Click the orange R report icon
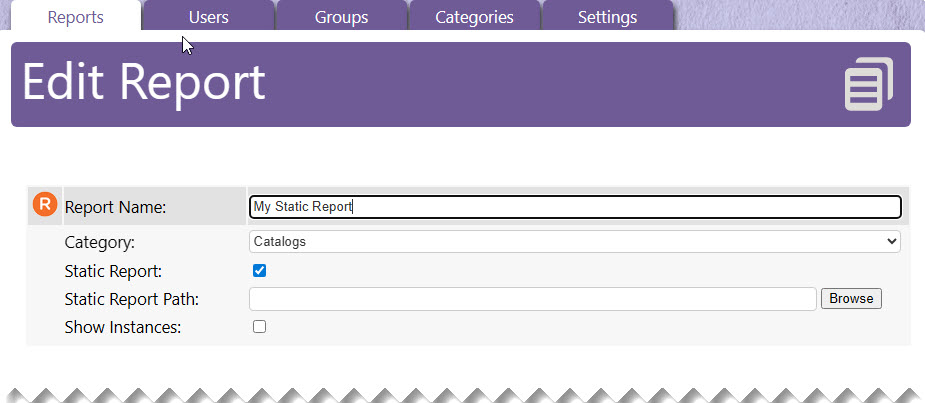 (45, 204)
